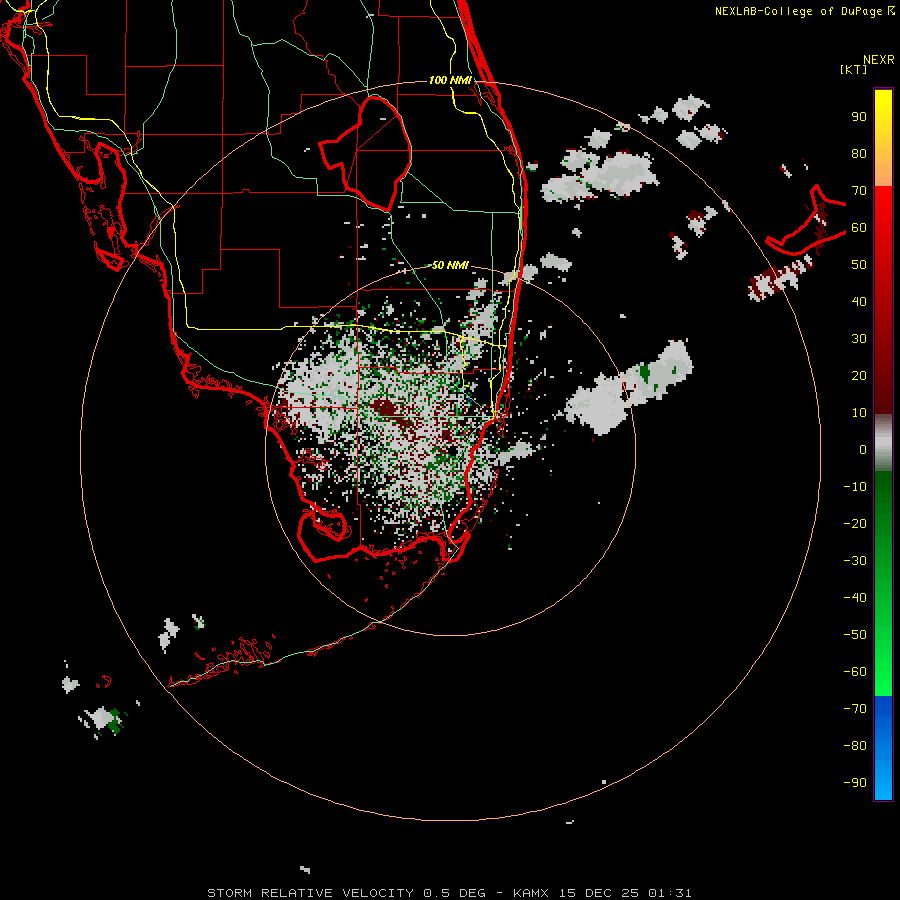This screenshot has width=900, height=900.
Task: Click the 0 value on the velocity scale
Action: 863,449
